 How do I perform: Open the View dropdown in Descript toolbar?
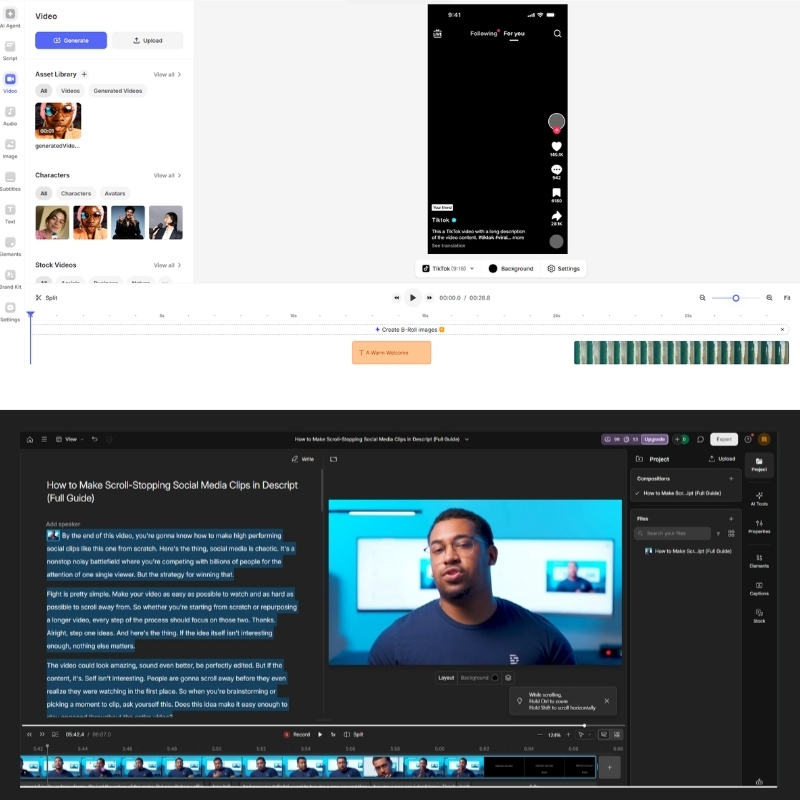[70, 439]
